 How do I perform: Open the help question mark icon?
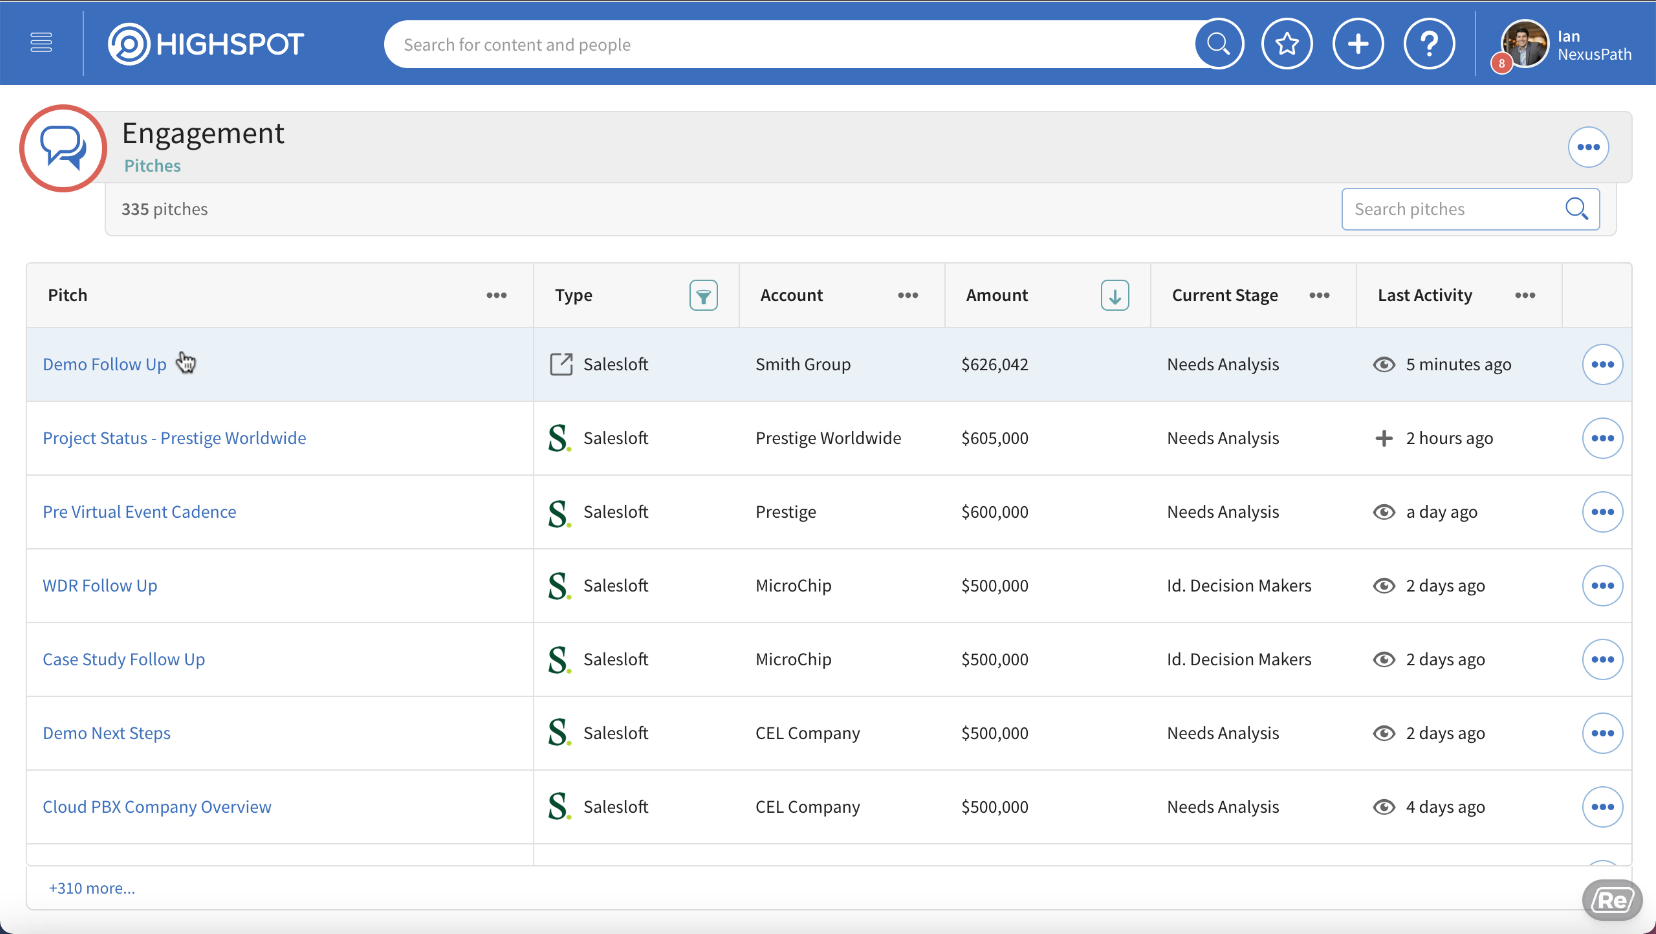coord(1429,44)
